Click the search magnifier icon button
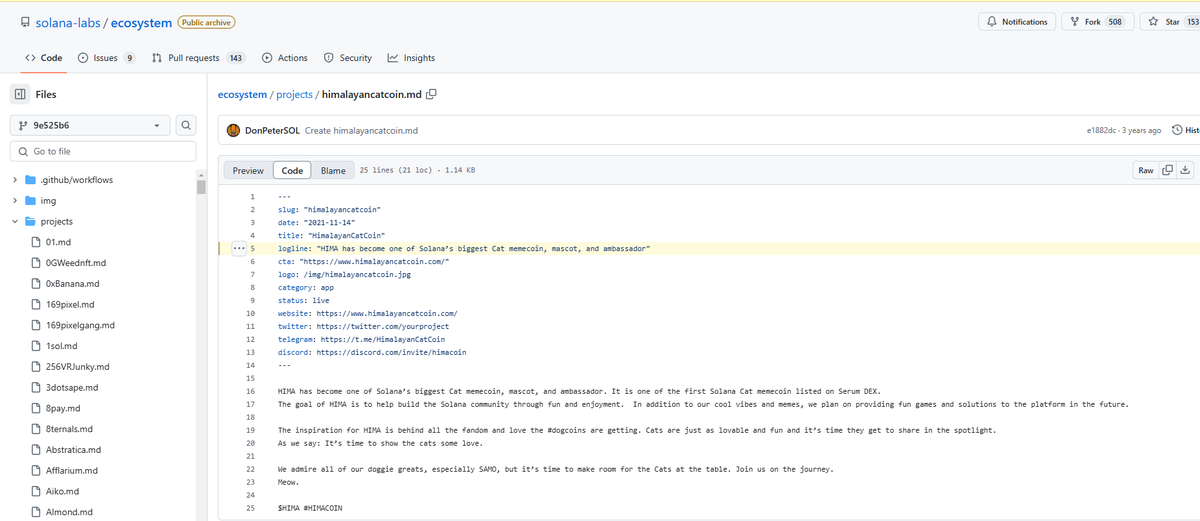Image resolution: width=1200 pixels, height=521 pixels. click(x=185, y=126)
